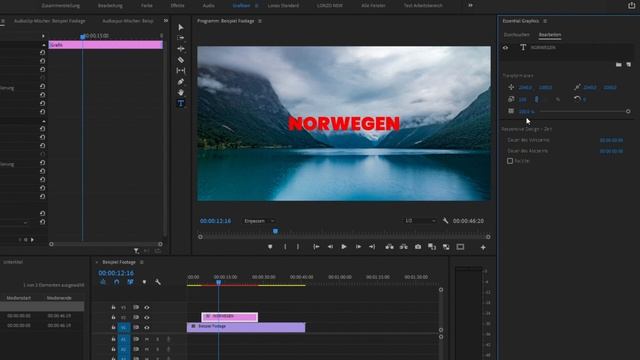Create group folder in Essential Graphics
The image size is (640, 360).
(619, 64)
